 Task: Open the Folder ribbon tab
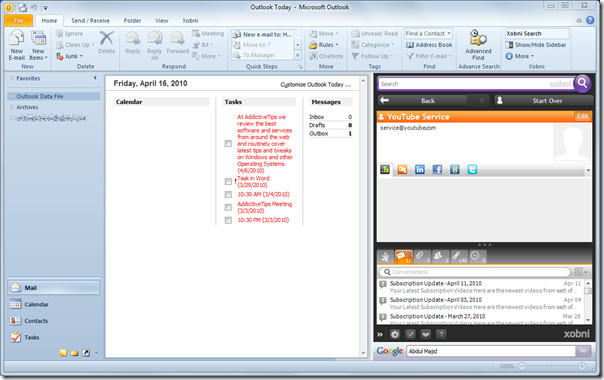coord(132,20)
